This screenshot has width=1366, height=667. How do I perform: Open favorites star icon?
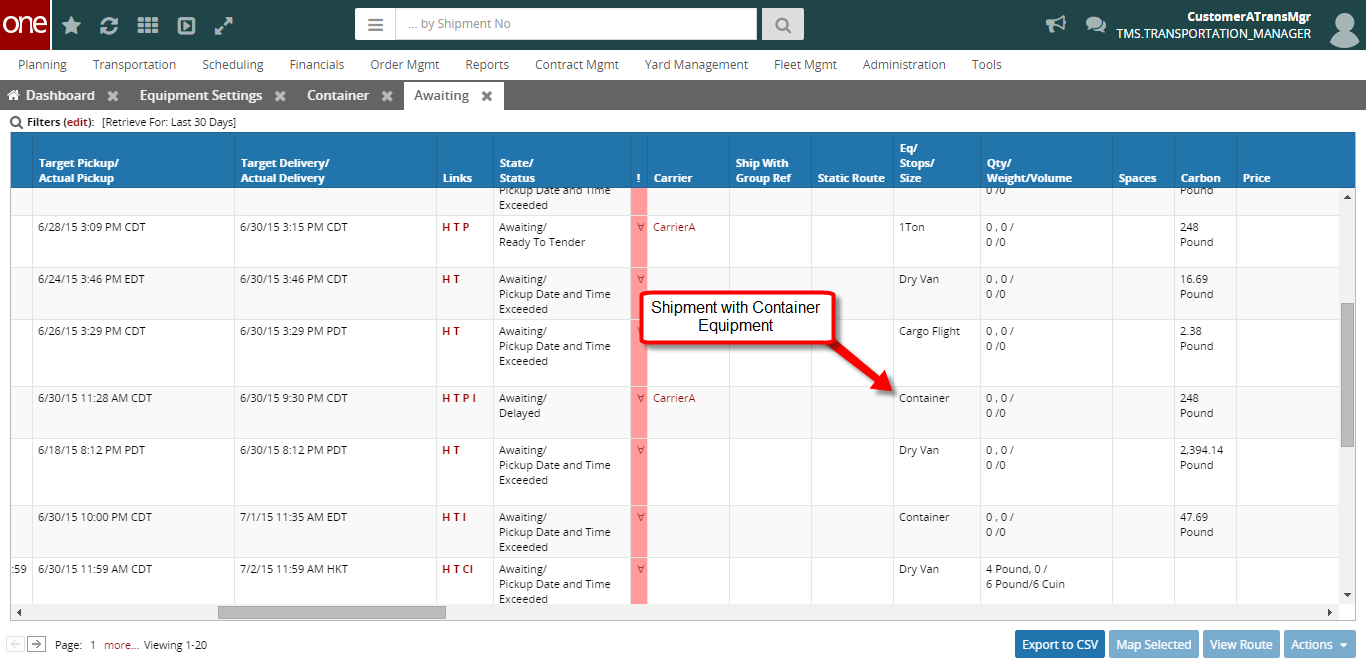coord(72,26)
